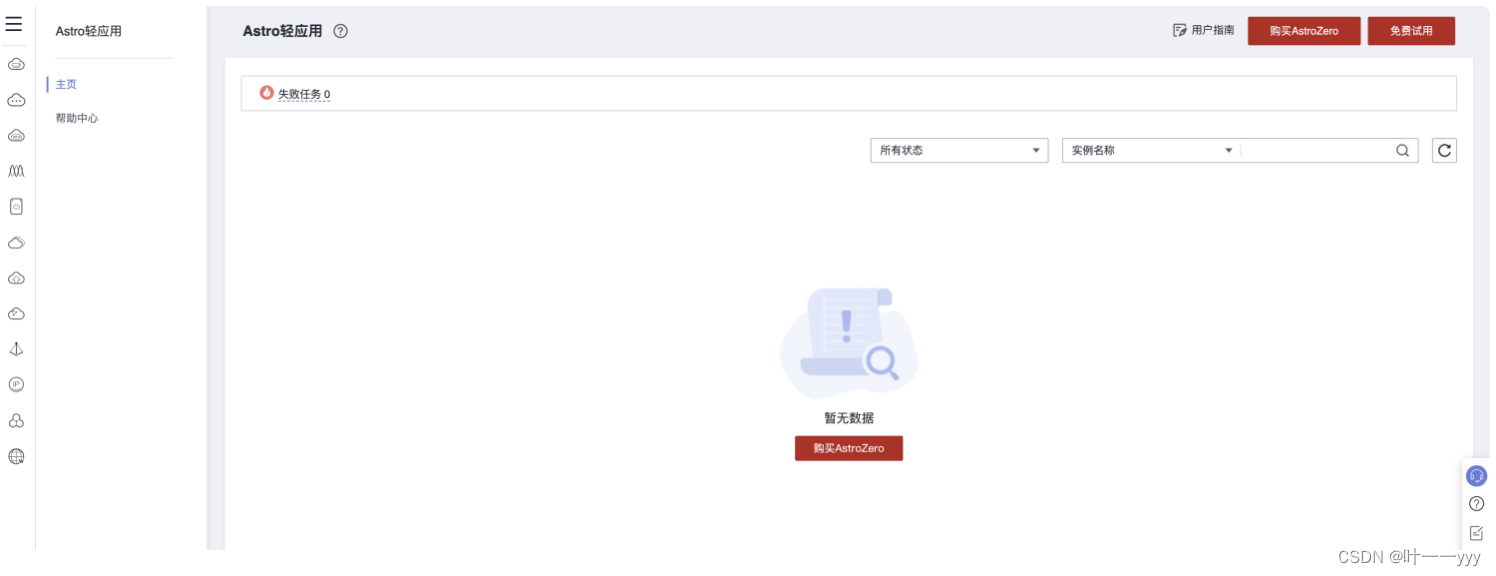Expand the 实例名称 filter dropdown
1496x576 pixels.
(x=1151, y=151)
